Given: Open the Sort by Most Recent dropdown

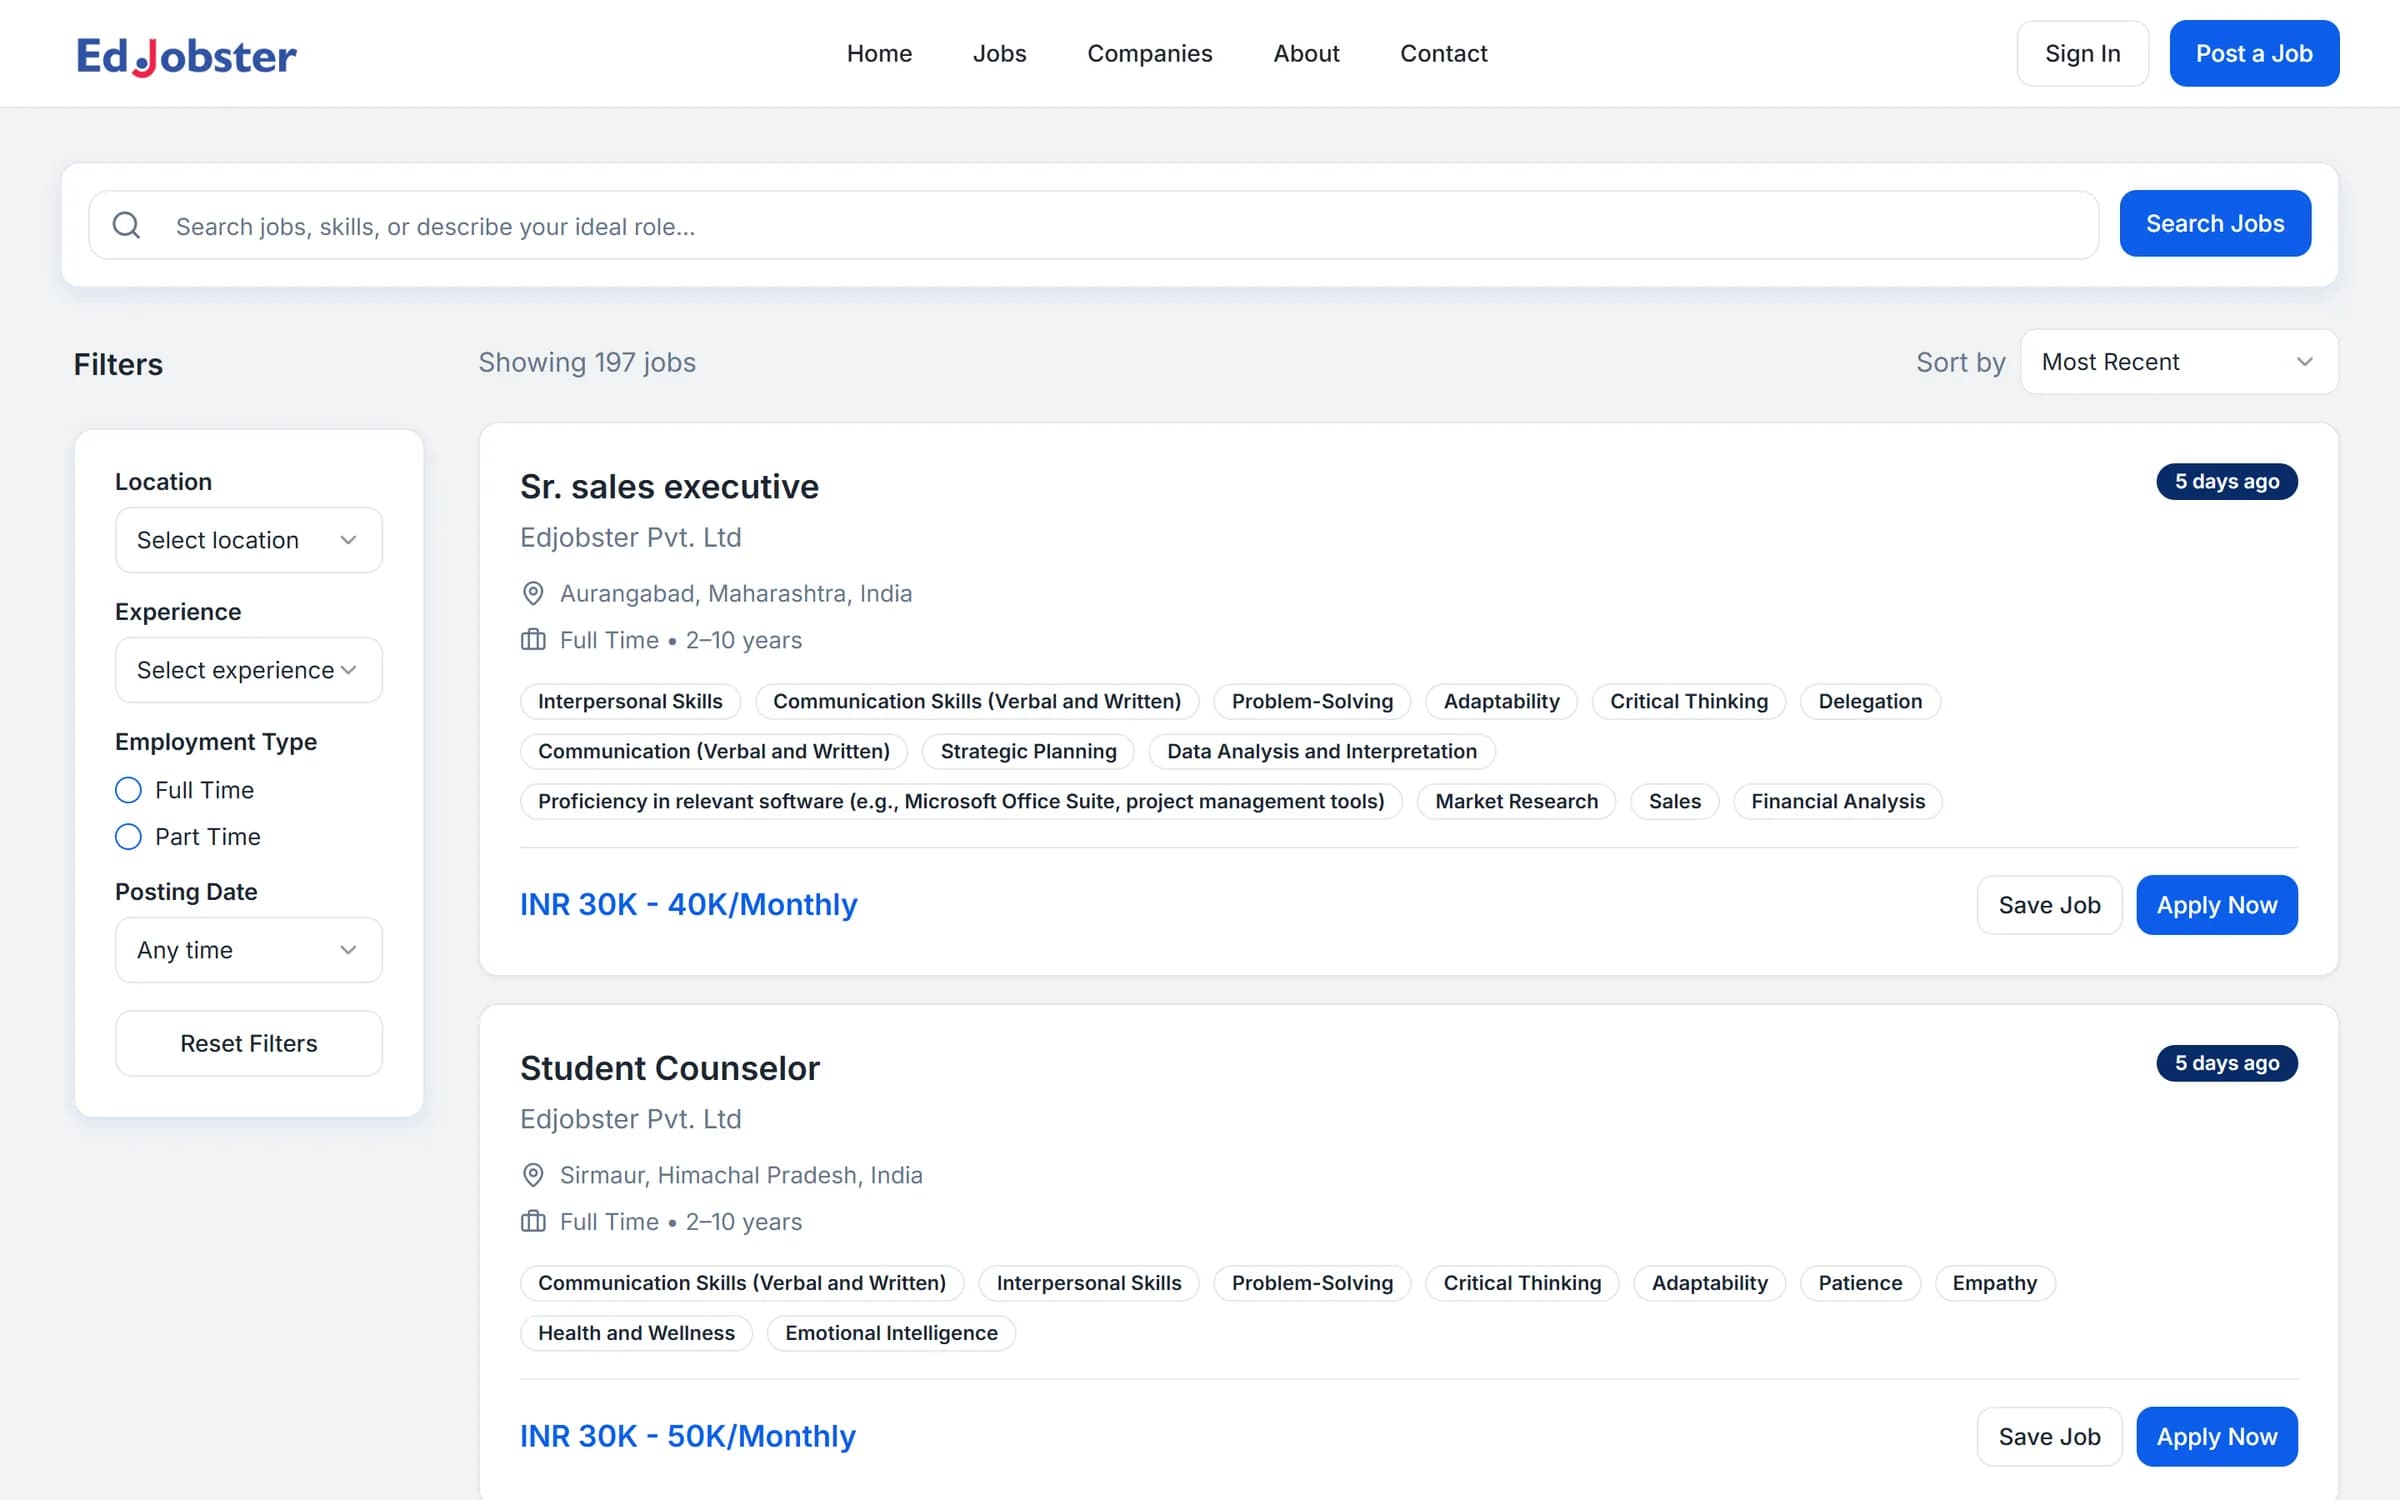Looking at the screenshot, I should coord(2179,362).
